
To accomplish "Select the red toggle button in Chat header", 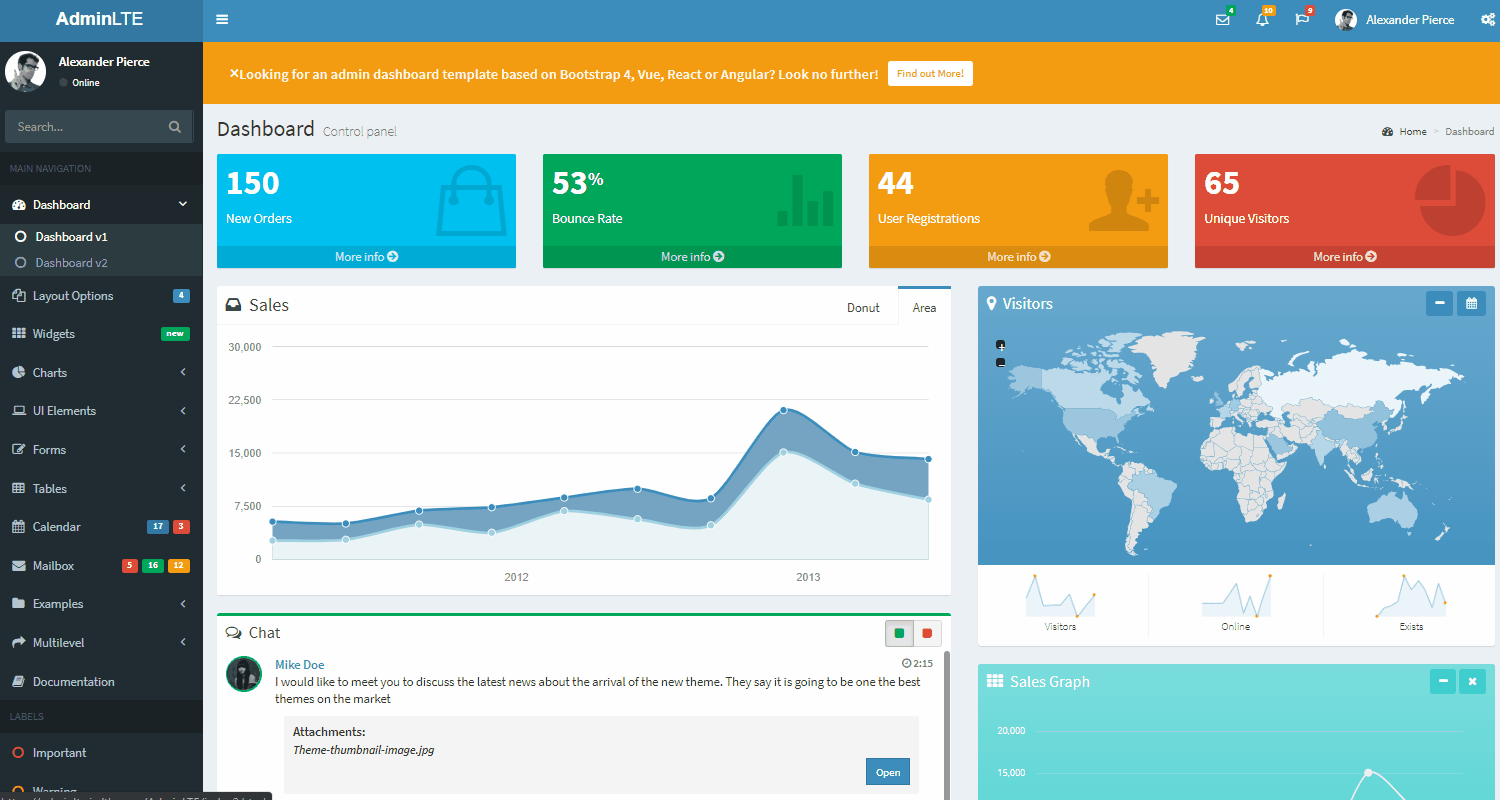I will pos(927,633).
